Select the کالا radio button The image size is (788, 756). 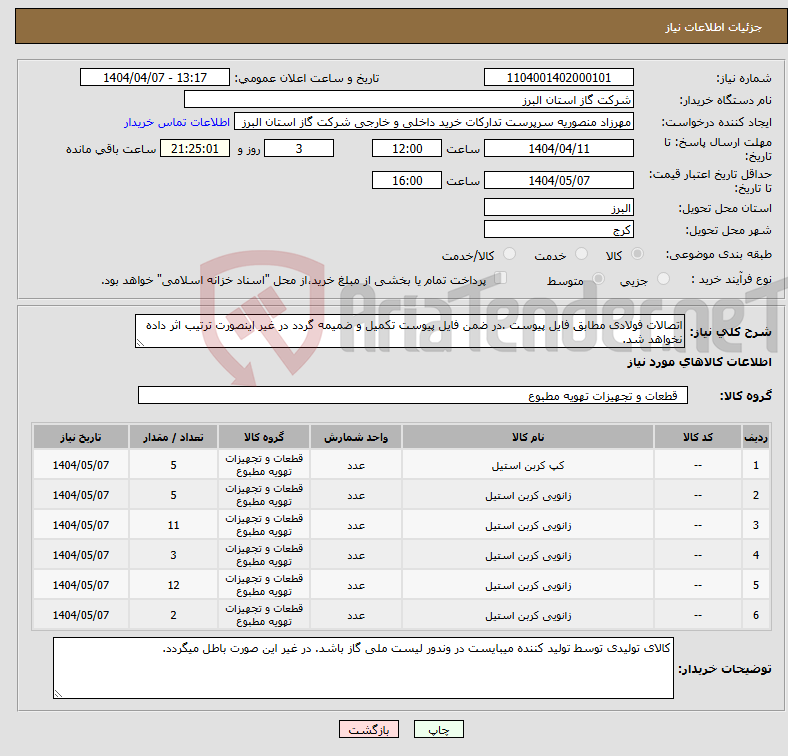(x=637, y=254)
